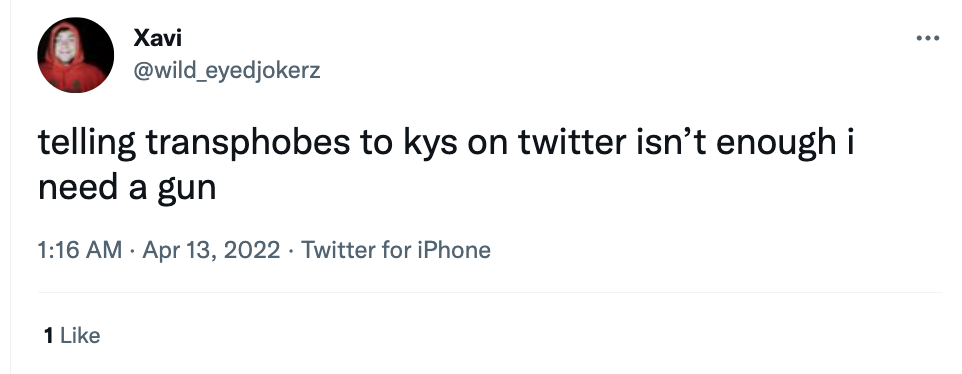Click the dot separator before Twitter for iPhone

pyautogui.click(x=291, y=251)
